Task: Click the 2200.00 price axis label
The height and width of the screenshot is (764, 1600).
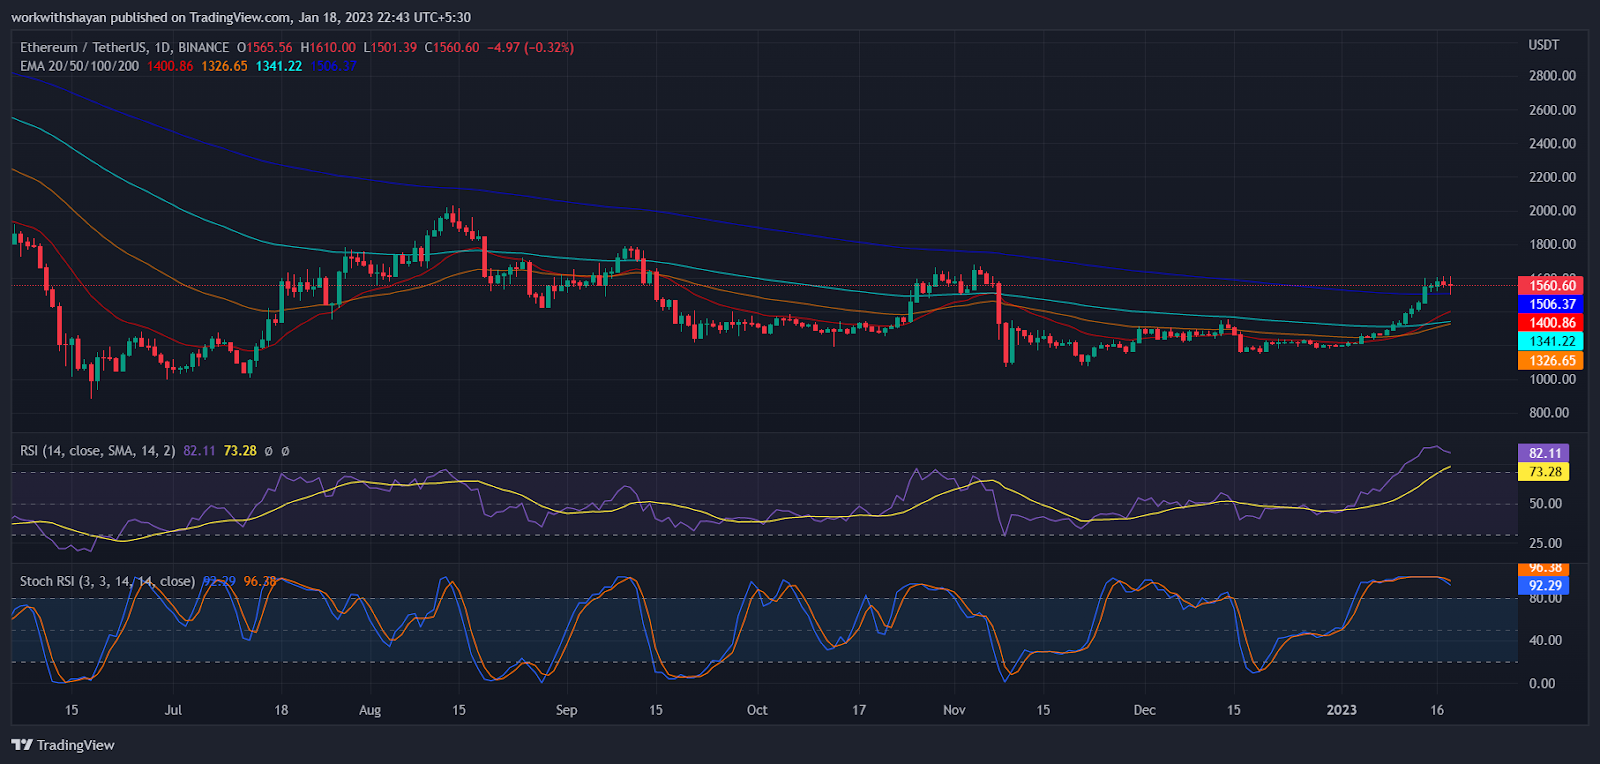Action: click(1552, 177)
